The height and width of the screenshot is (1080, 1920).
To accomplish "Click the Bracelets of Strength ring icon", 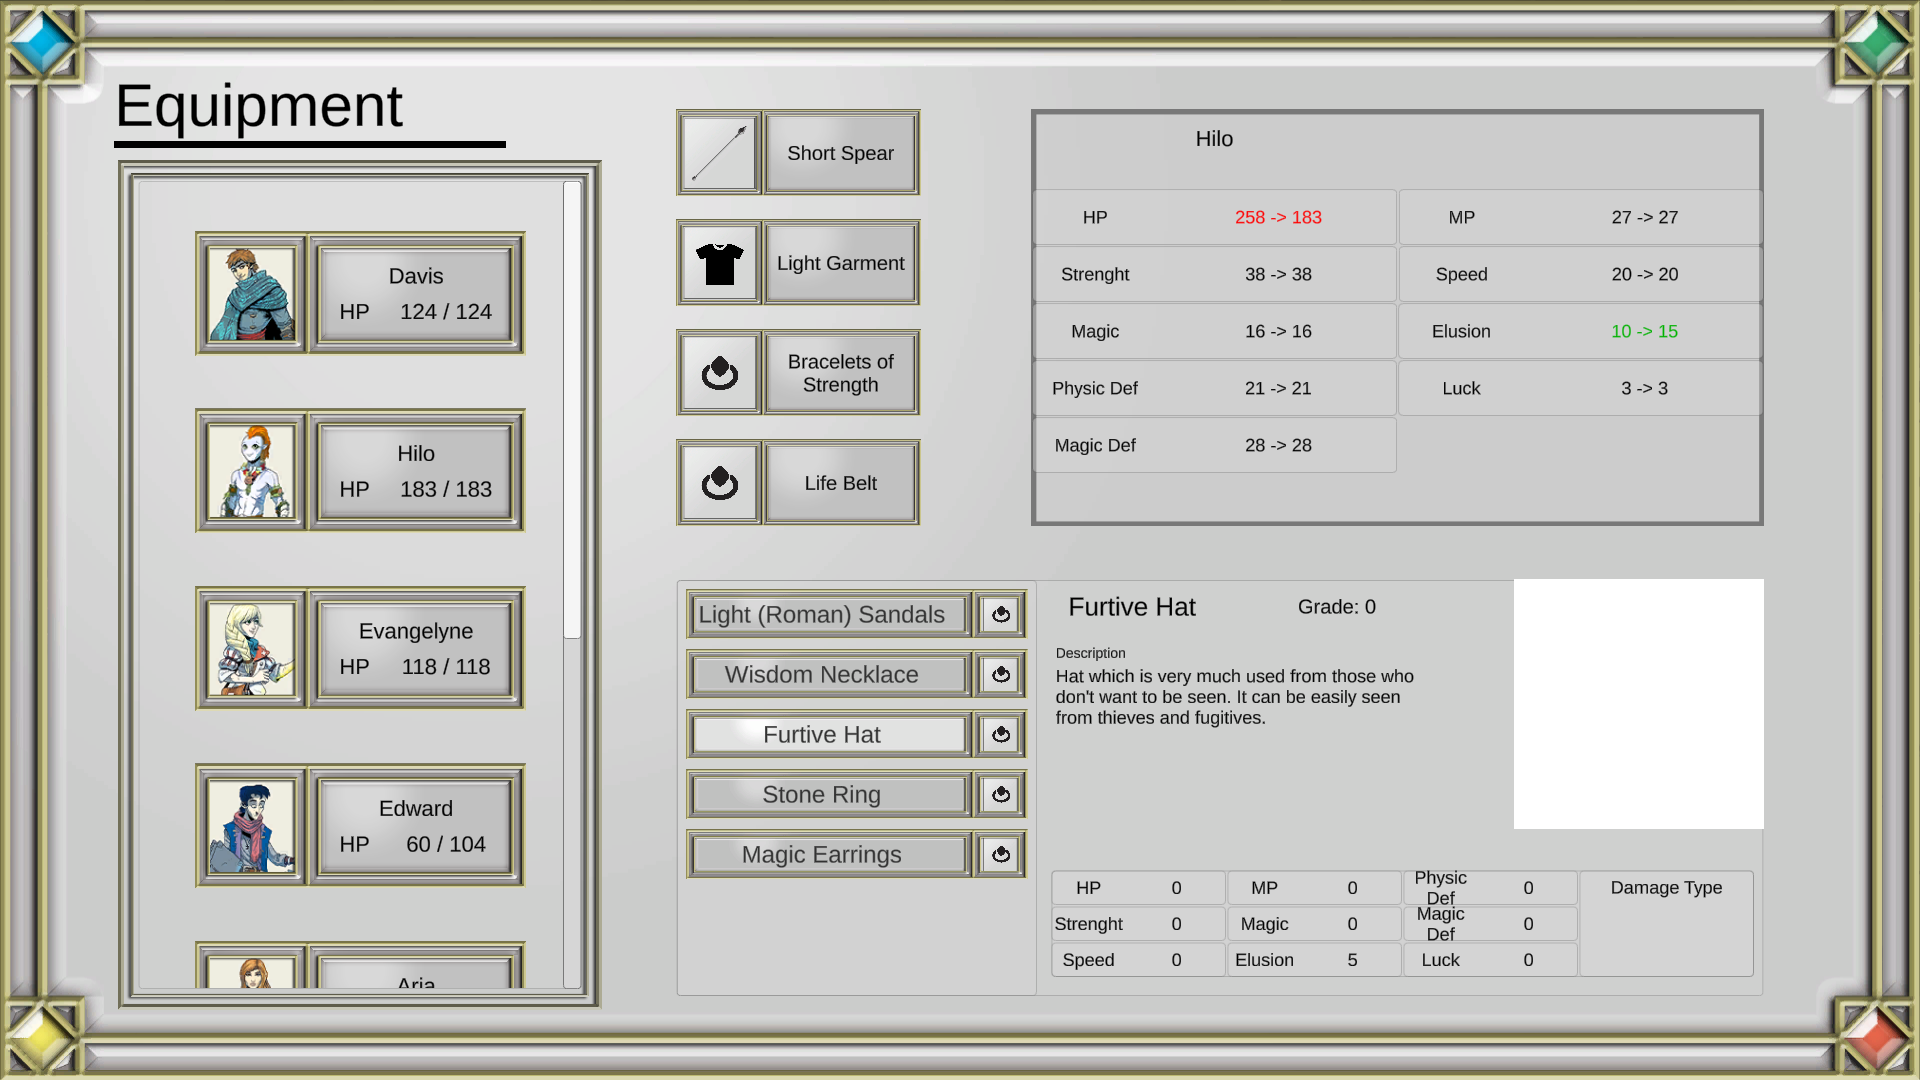I will pyautogui.click(x=719, y=373).
